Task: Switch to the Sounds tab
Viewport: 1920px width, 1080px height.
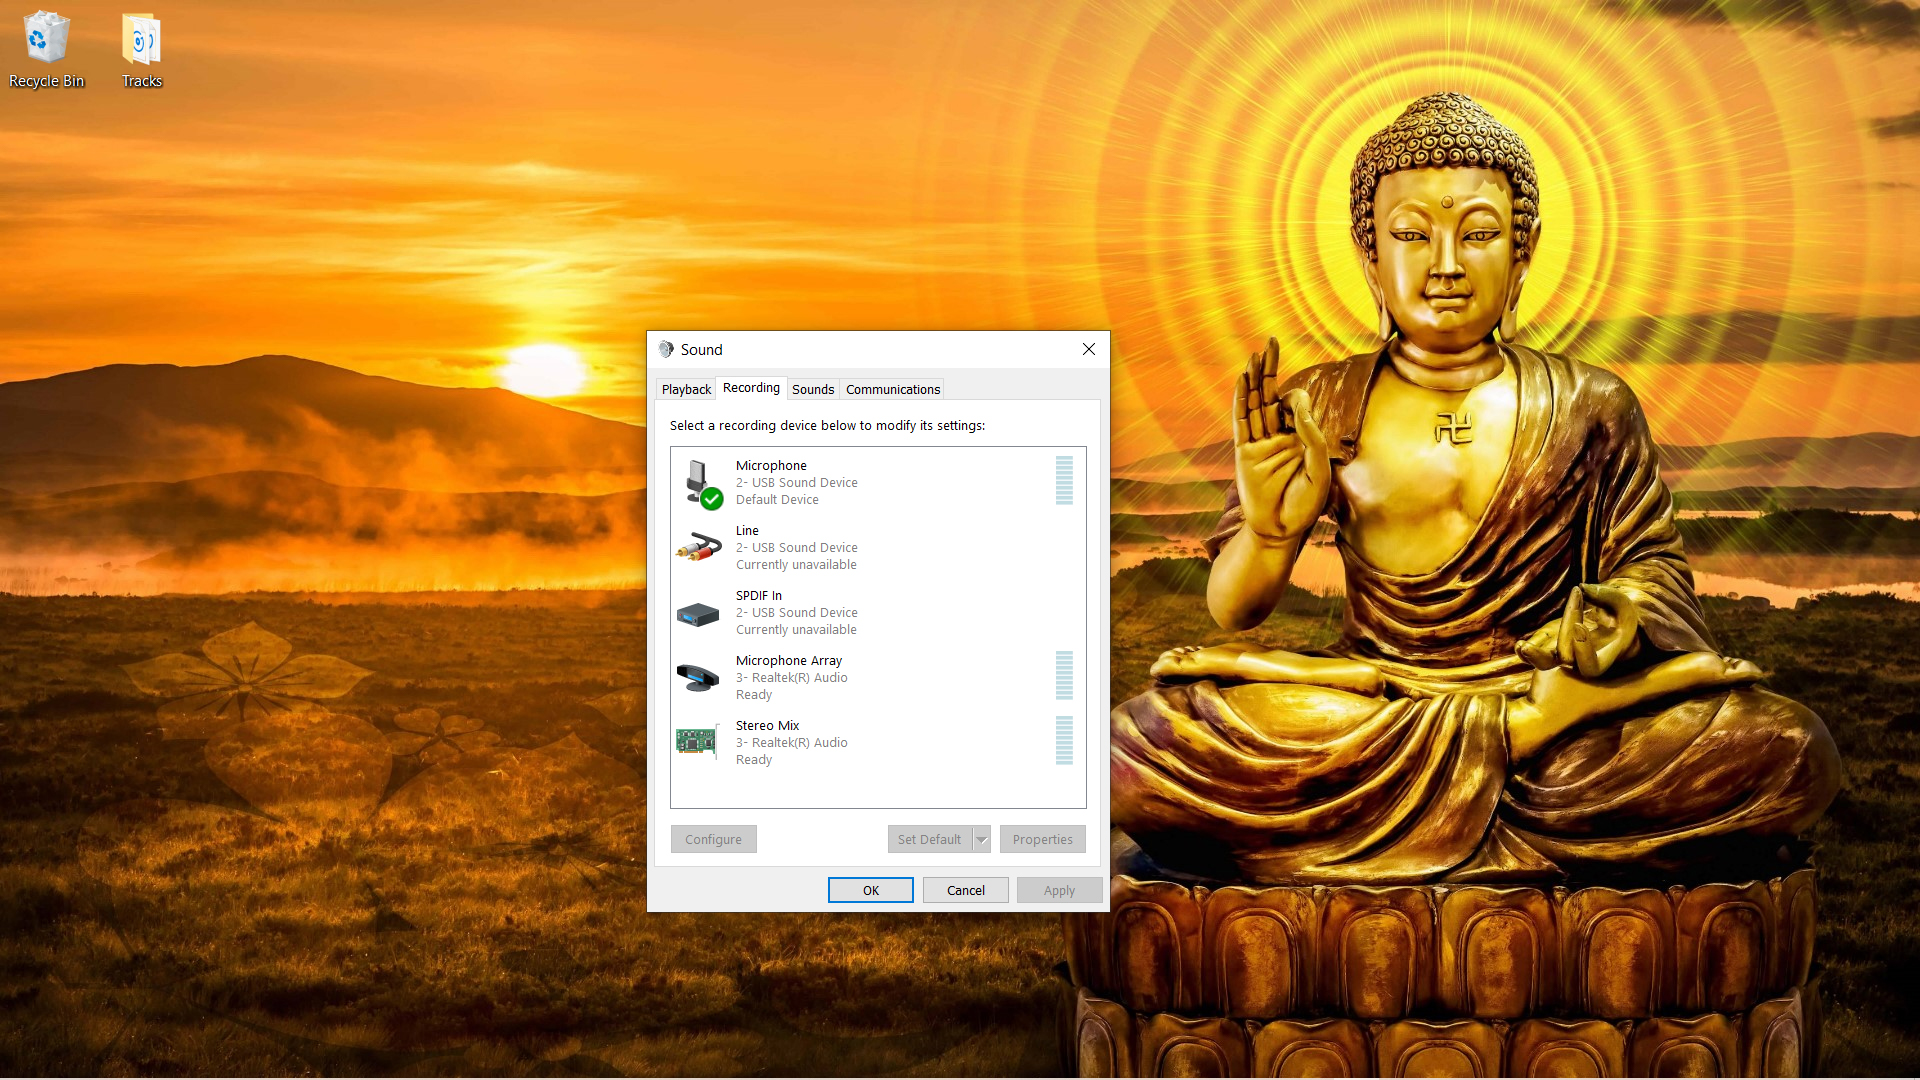Action: click(813, 389)
